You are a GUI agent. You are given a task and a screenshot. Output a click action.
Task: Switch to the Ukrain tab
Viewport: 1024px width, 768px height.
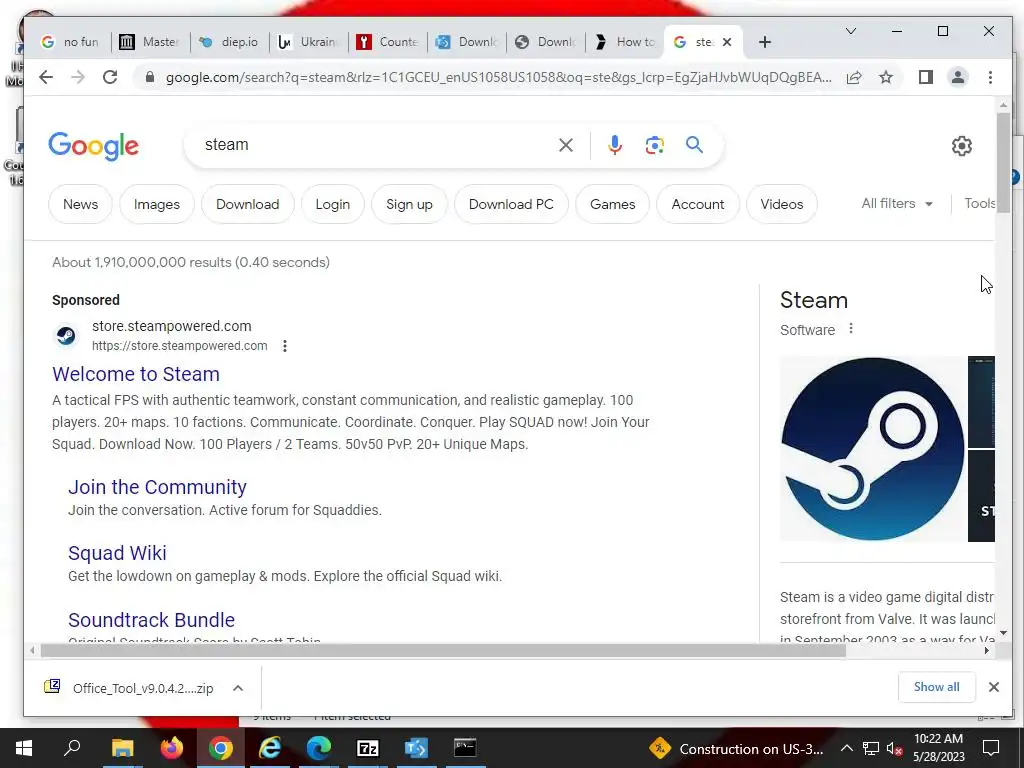click(308, 42)
